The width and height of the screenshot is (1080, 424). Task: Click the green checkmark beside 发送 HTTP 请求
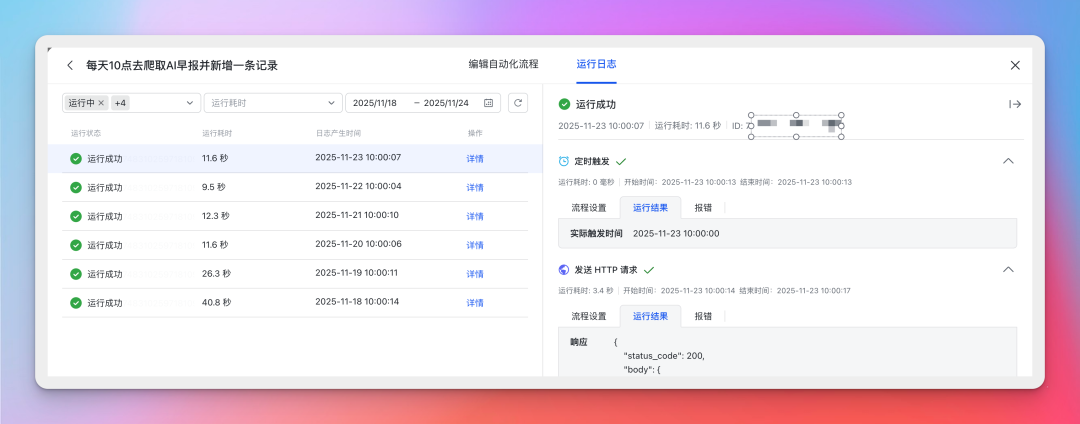649,270
